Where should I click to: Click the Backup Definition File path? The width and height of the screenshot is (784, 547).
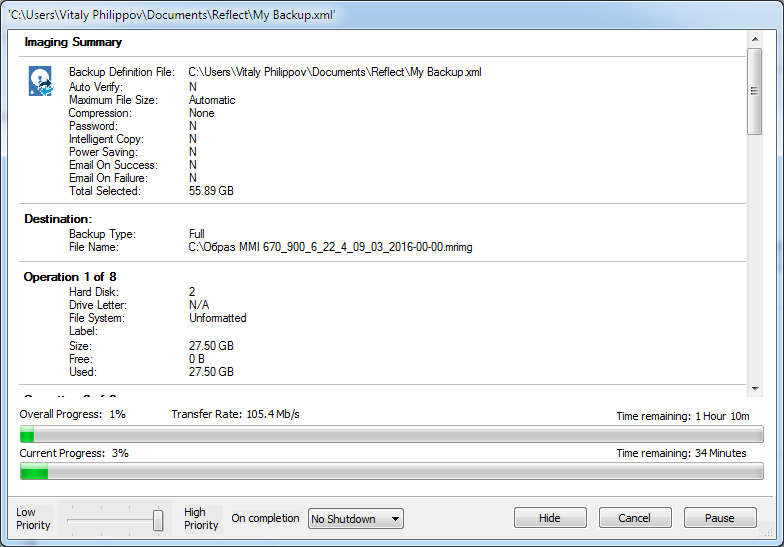coord(335,73)
